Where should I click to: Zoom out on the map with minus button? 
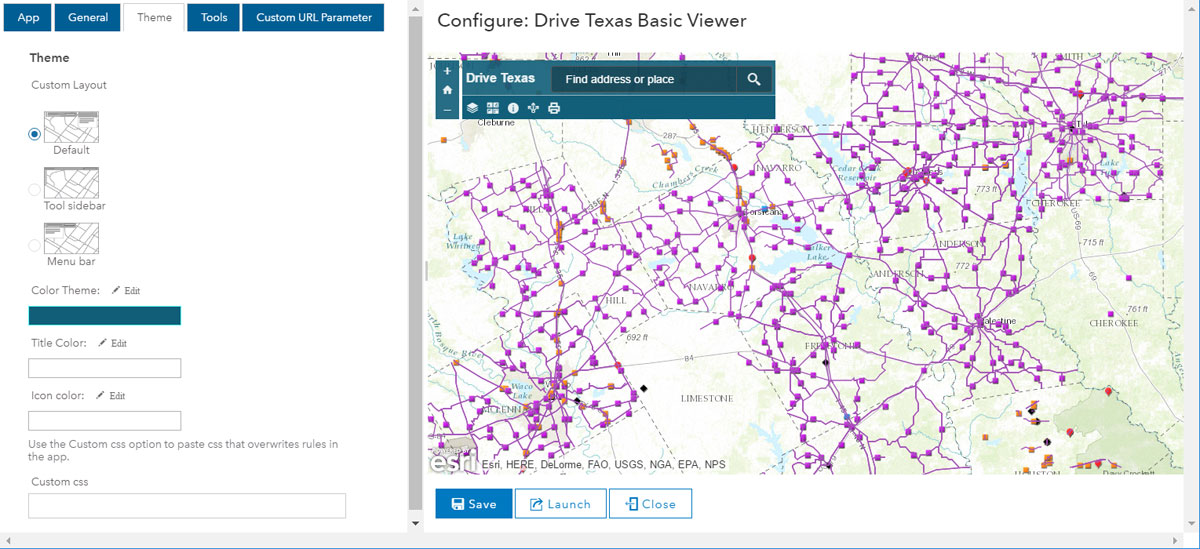[447, 109]
